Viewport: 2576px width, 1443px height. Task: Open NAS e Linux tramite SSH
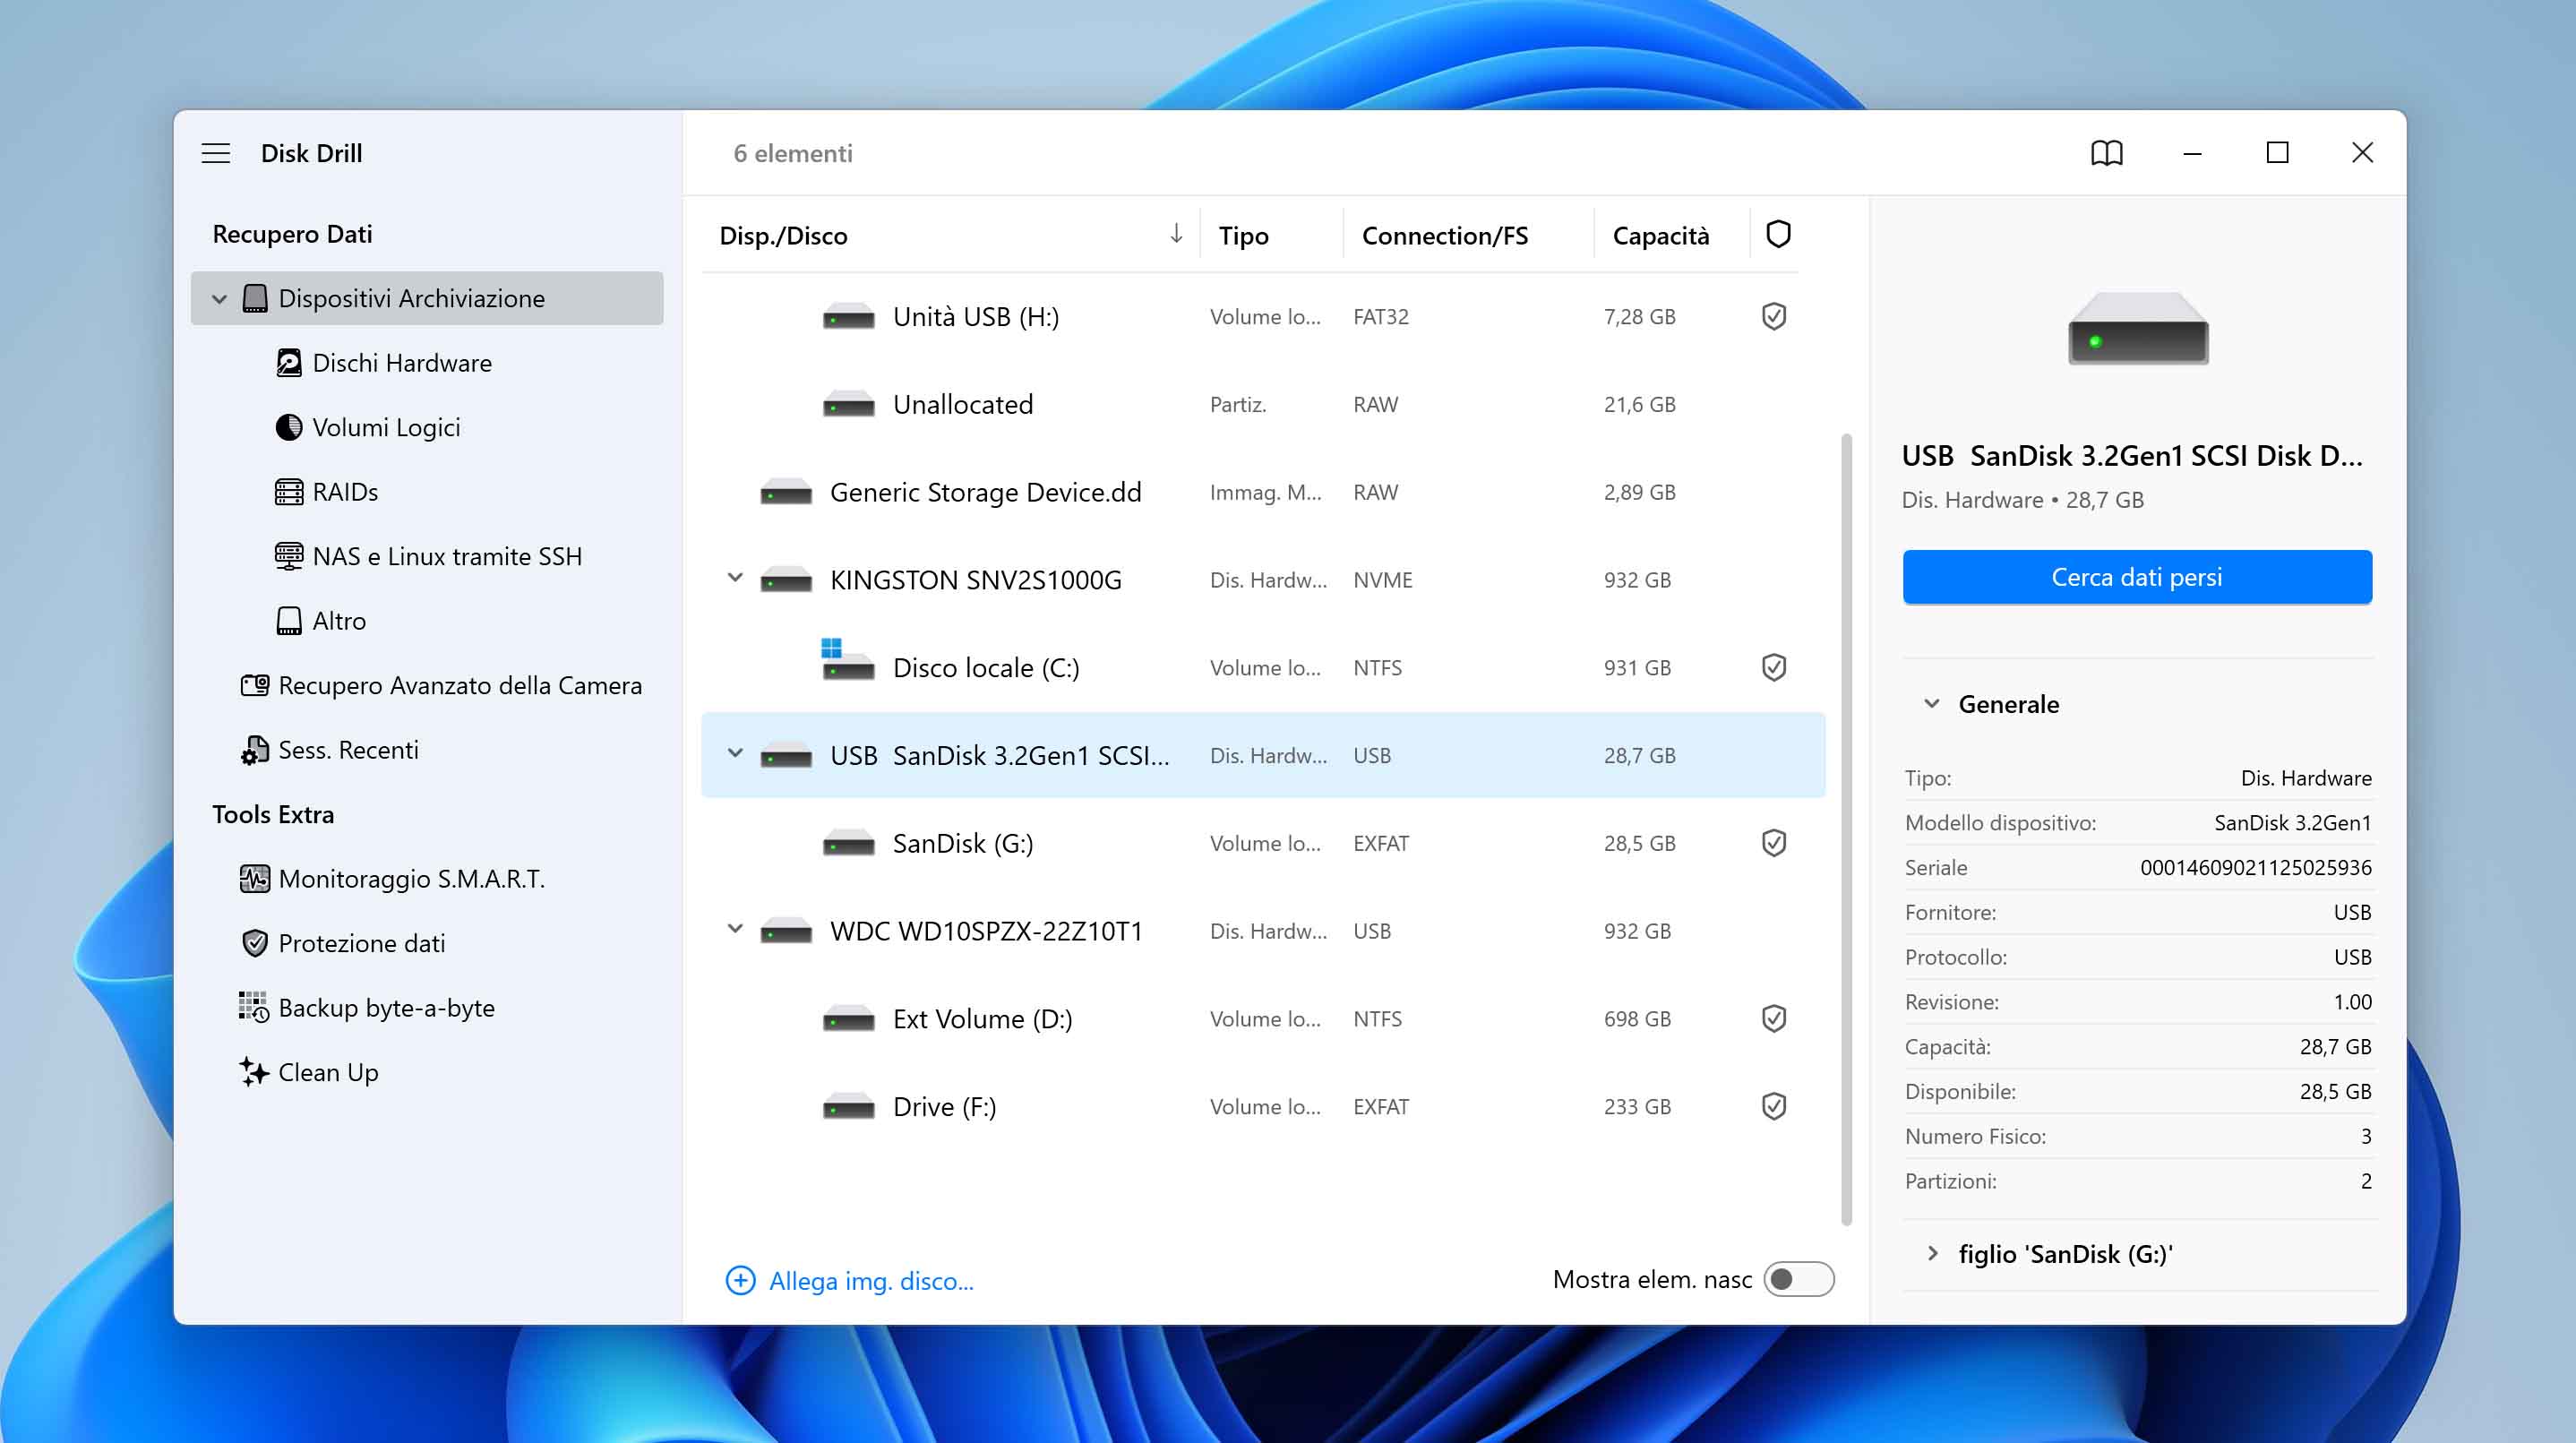[447, 556]
